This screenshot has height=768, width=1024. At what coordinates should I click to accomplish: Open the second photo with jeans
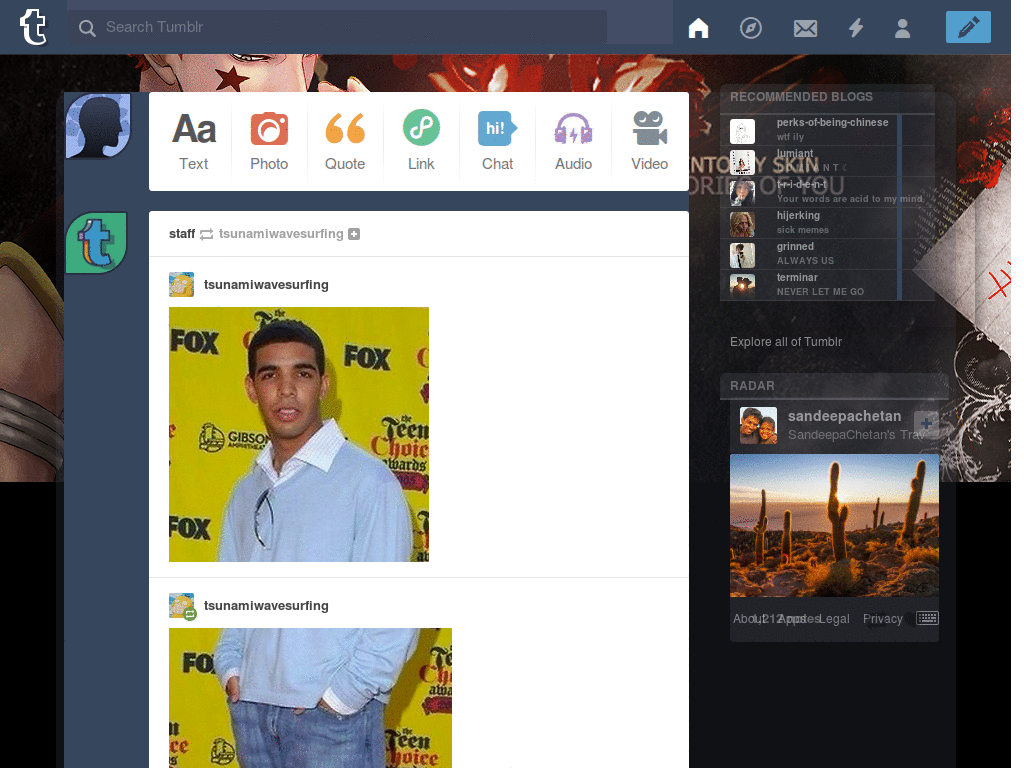(310, 697)
